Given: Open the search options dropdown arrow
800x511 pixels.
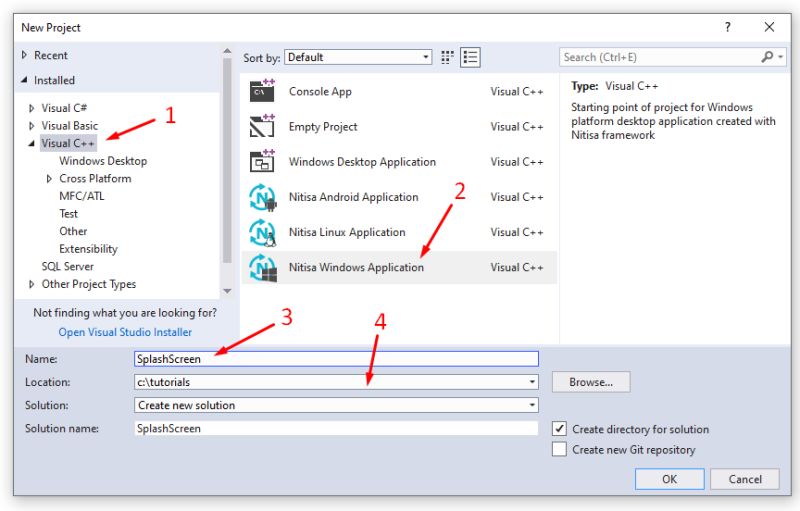Looking at the screenshot, I should point(781,57).
